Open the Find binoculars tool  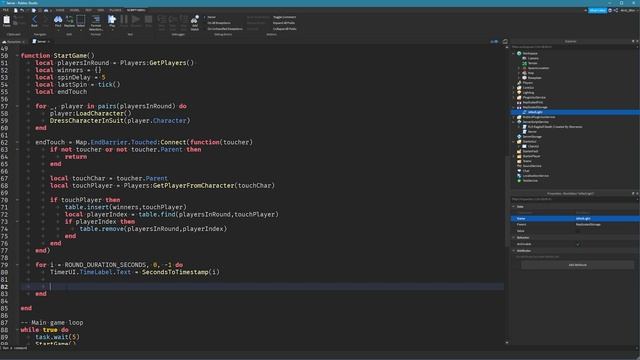[58, 19]
